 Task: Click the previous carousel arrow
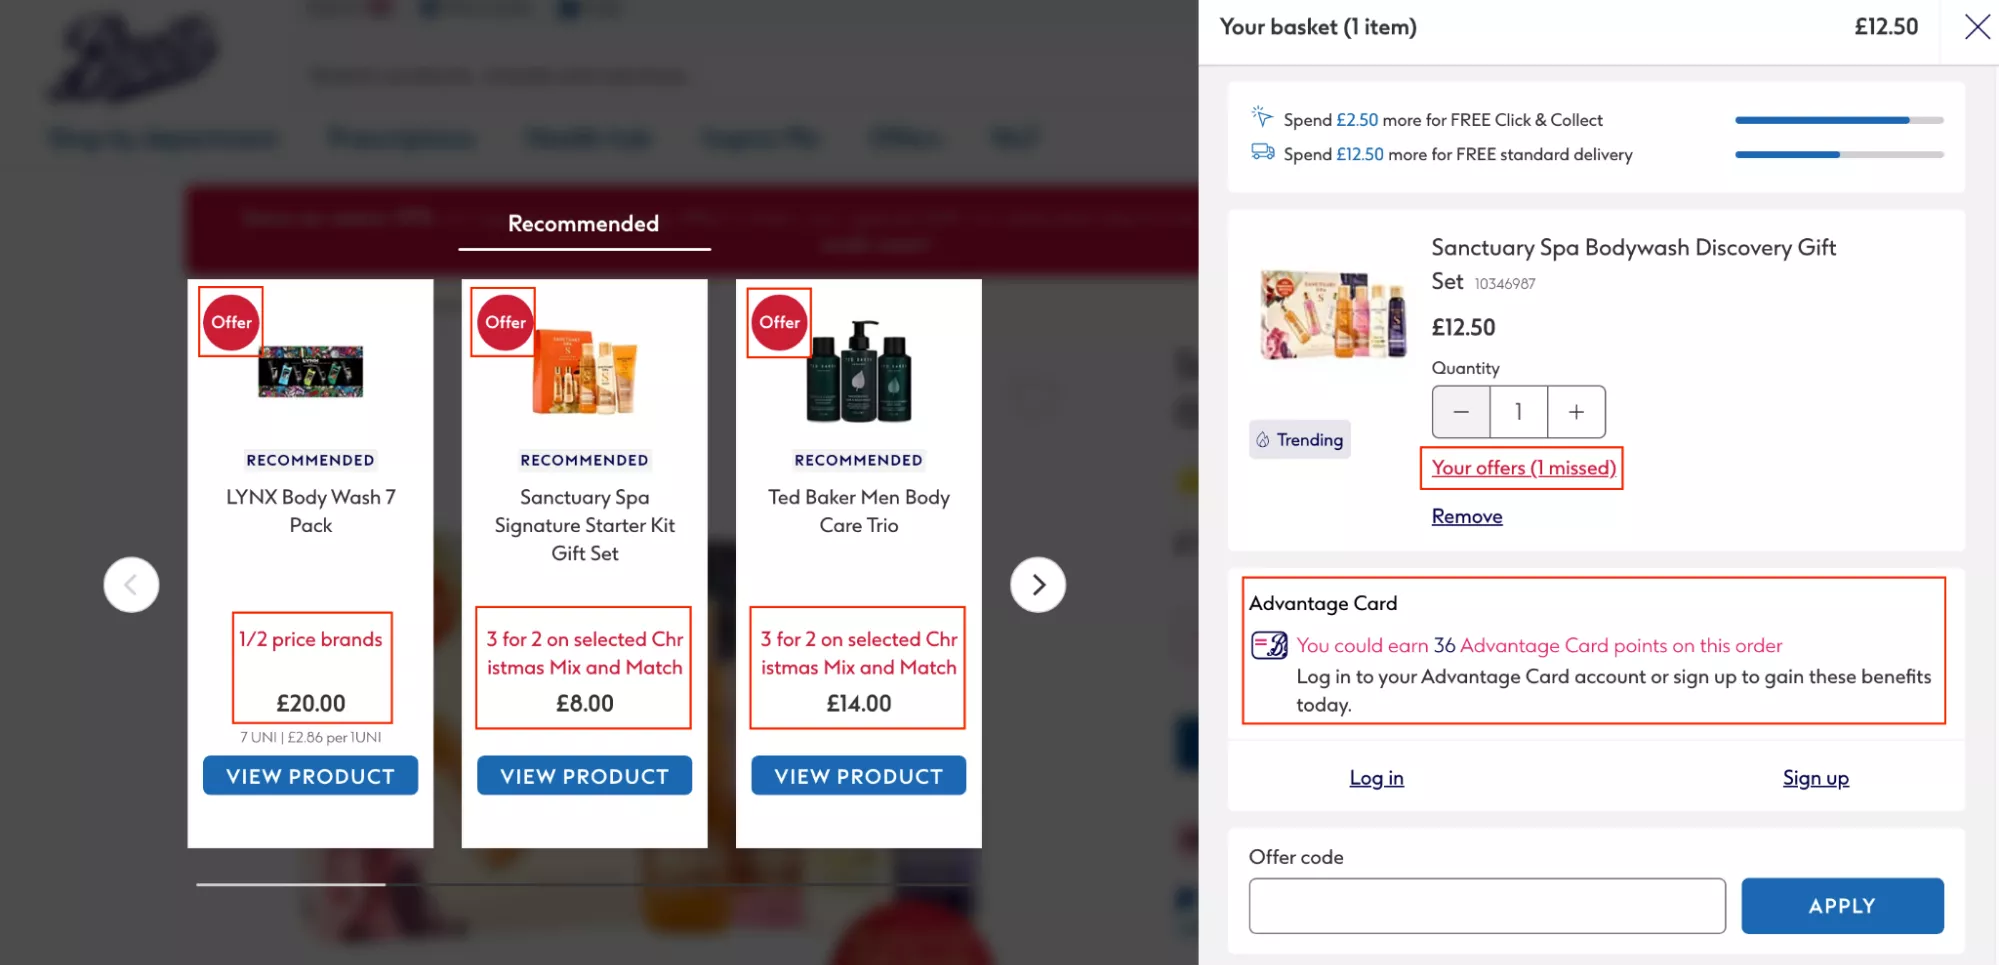point(131,584)
